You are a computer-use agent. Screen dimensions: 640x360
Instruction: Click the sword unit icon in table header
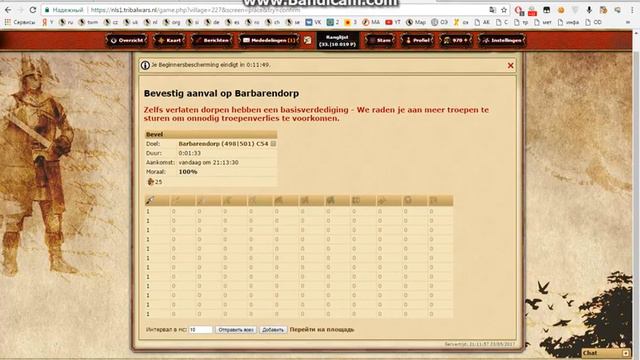tap(176, 200)
